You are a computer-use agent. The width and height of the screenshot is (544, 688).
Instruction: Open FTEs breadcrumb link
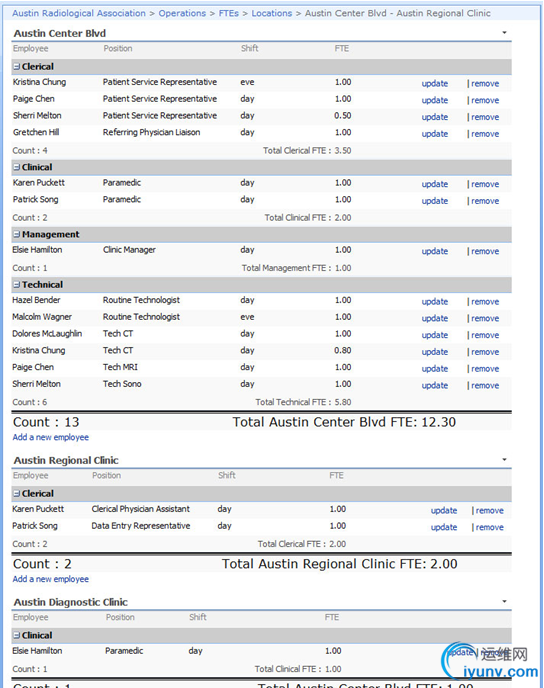(229, 13)
